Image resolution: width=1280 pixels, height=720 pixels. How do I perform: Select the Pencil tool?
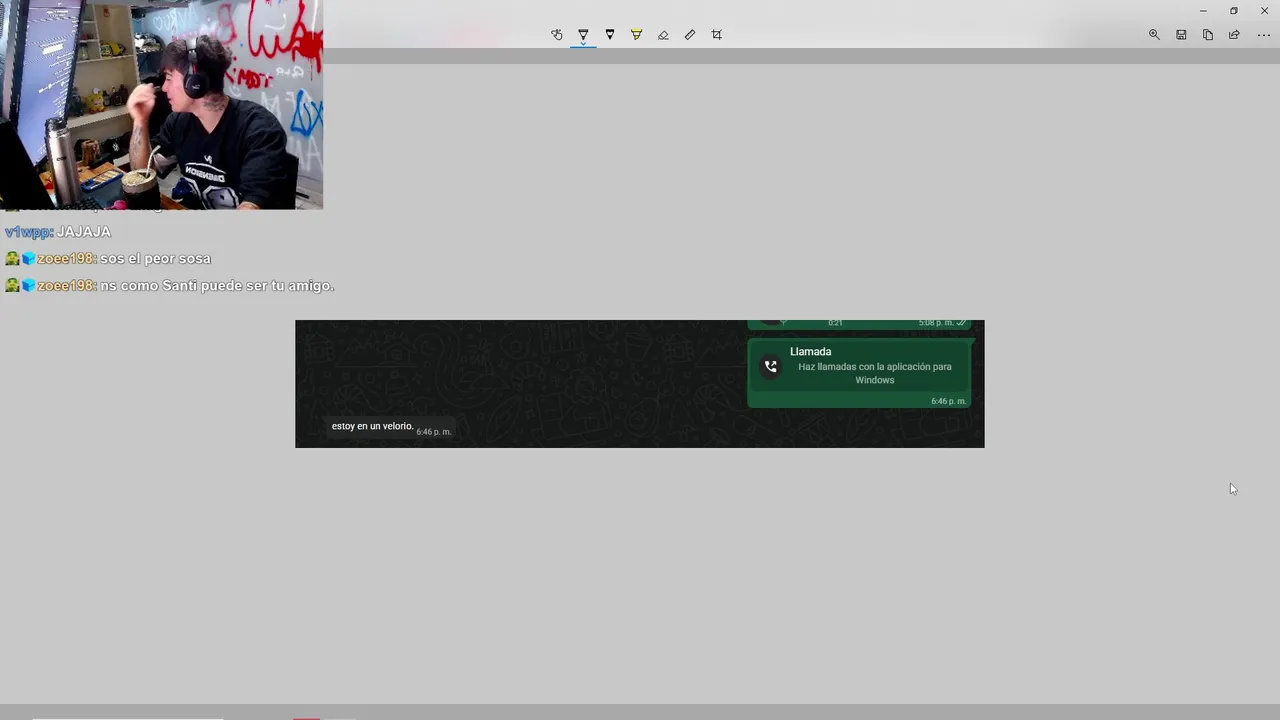point(610,35)
